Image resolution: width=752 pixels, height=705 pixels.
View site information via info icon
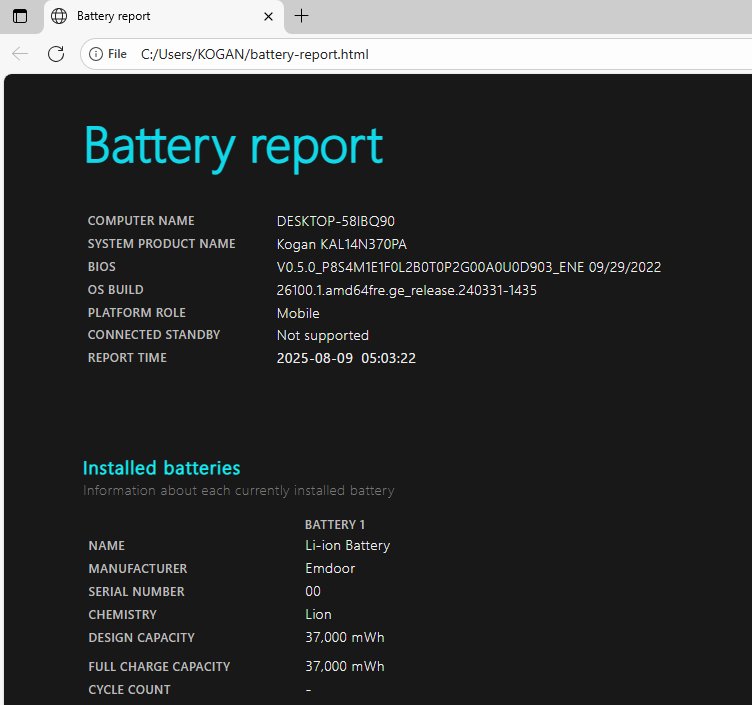coord(96,54)
